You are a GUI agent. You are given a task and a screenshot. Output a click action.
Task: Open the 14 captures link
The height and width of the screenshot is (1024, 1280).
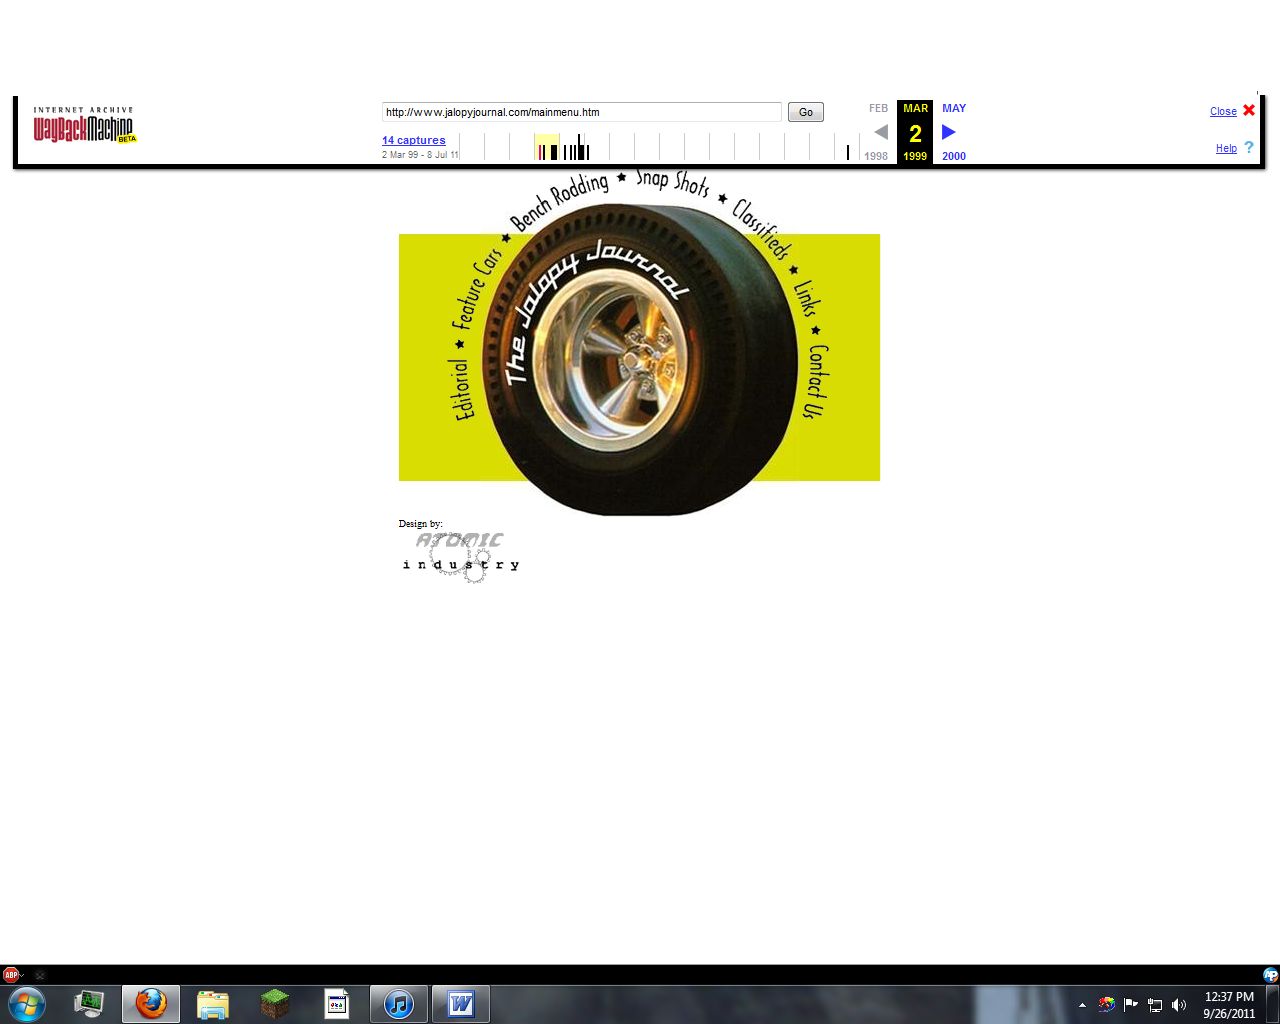(413, 140)
